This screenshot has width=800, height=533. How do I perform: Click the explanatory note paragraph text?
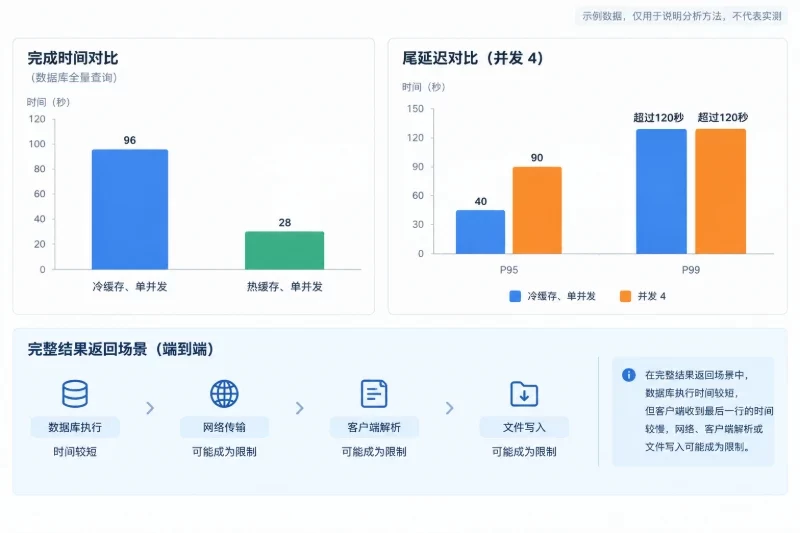tap(709, 411)
